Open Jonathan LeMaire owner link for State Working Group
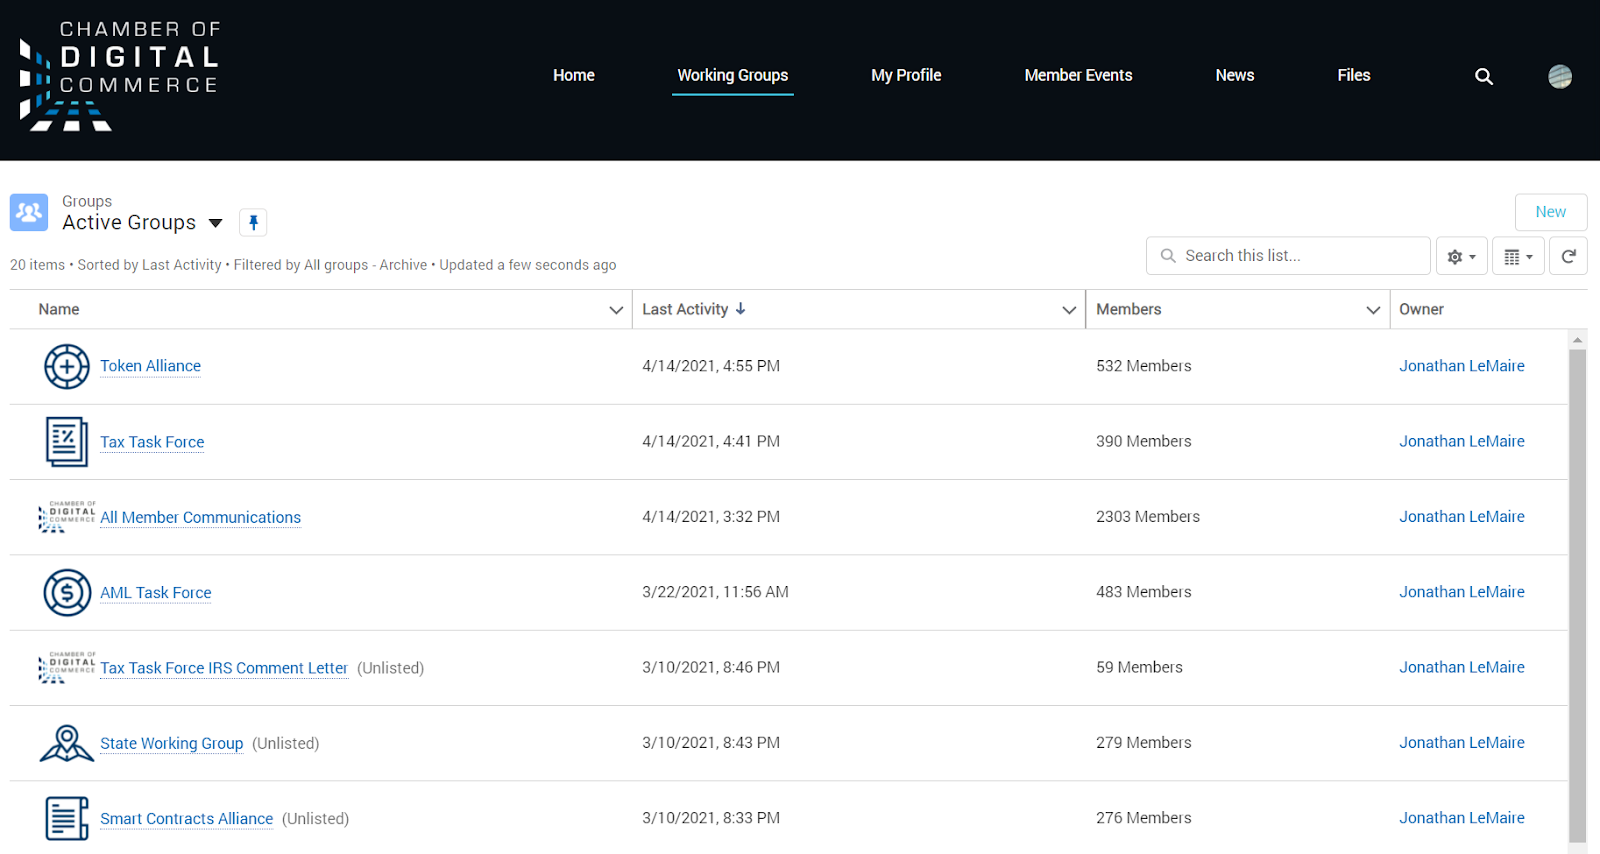The image size is (1600, 854). [1462, 743]
